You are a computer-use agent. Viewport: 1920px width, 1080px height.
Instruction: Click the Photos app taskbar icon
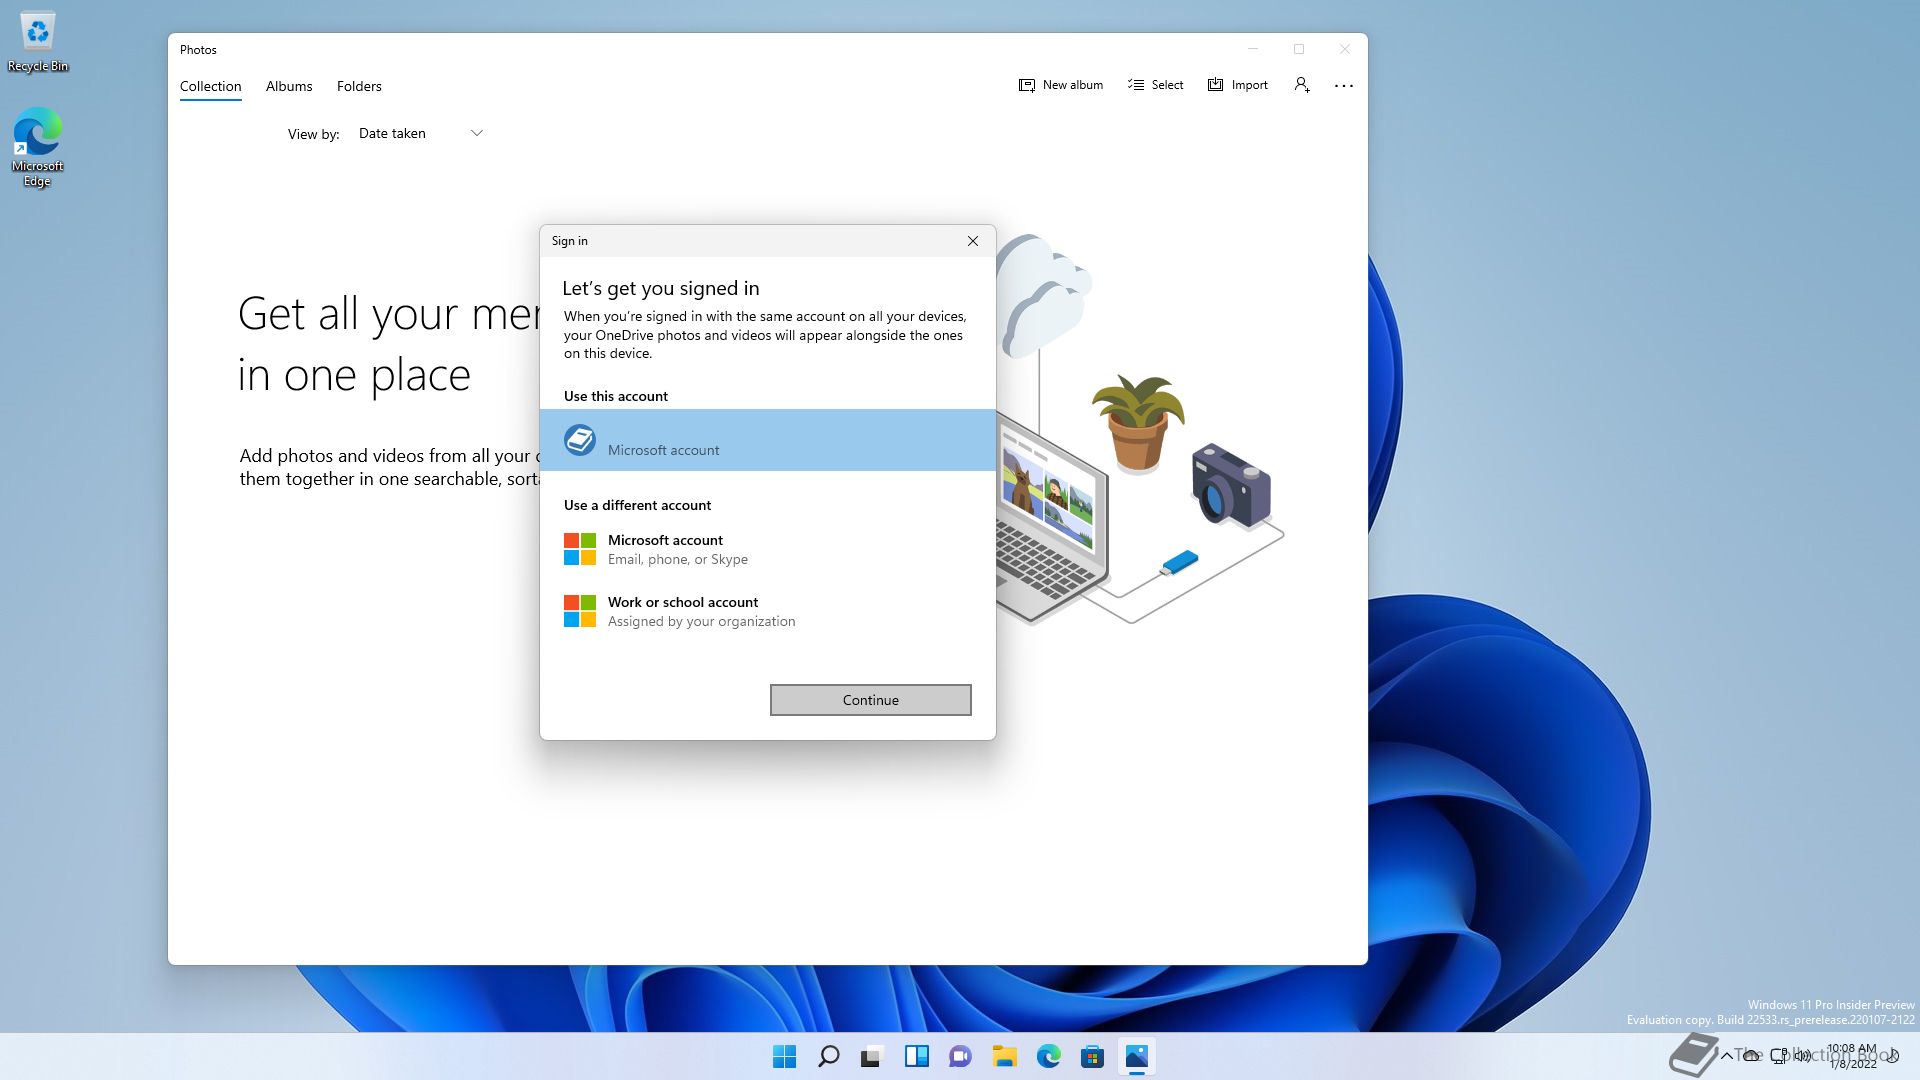pyautogui.click(x=1137, y=1056)
